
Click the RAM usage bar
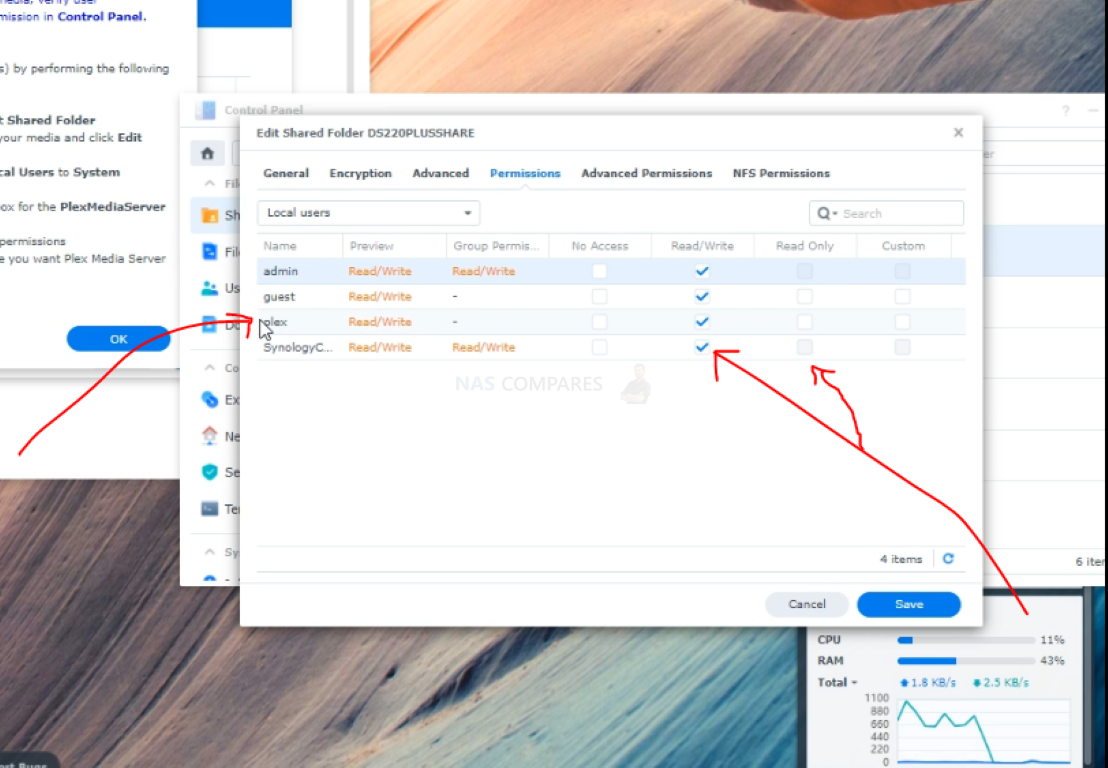966,661
